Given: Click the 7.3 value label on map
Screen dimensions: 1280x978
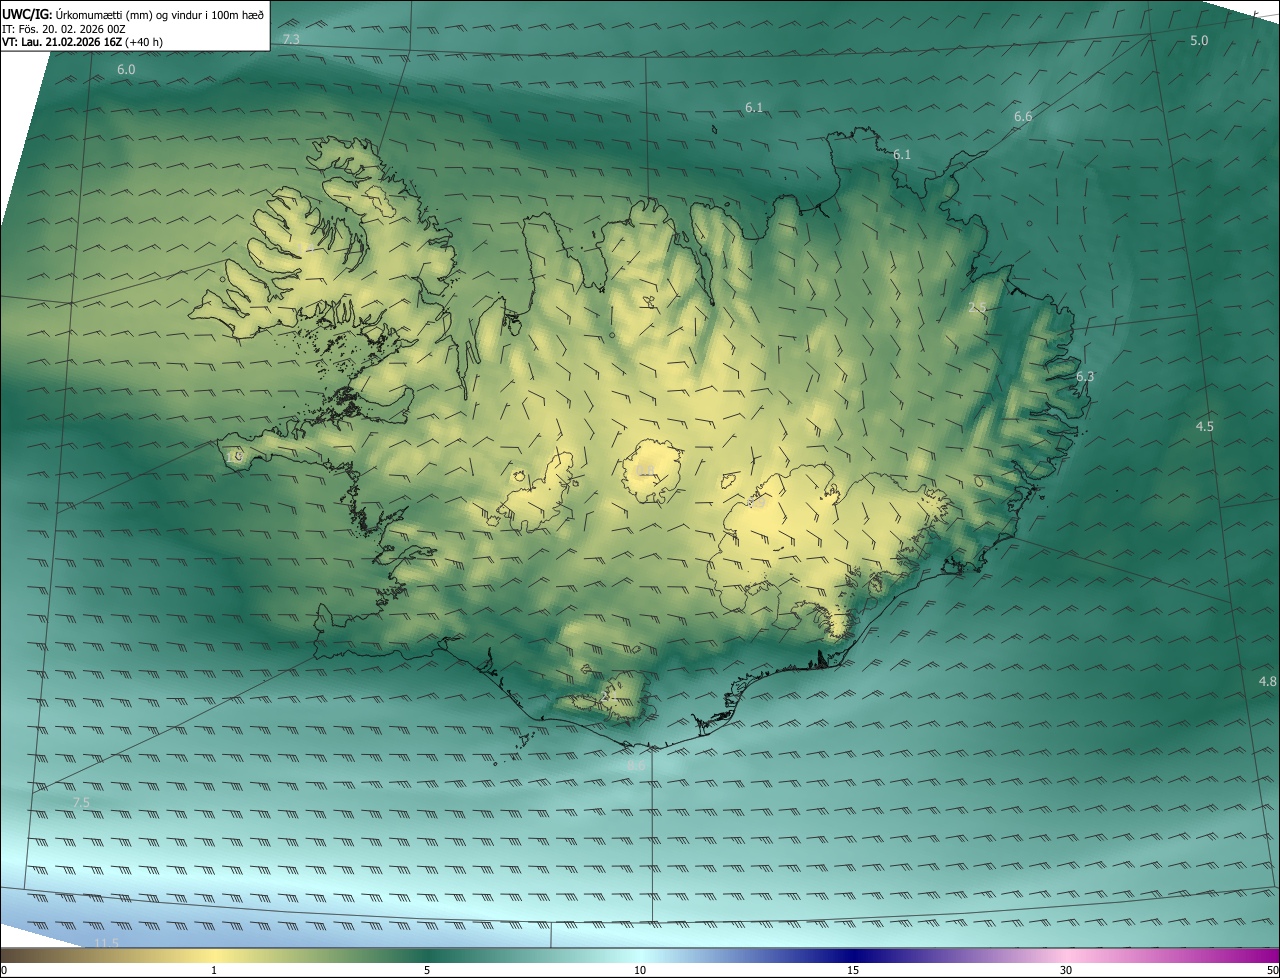Looking at the screenshot, I should click(291, 39).
